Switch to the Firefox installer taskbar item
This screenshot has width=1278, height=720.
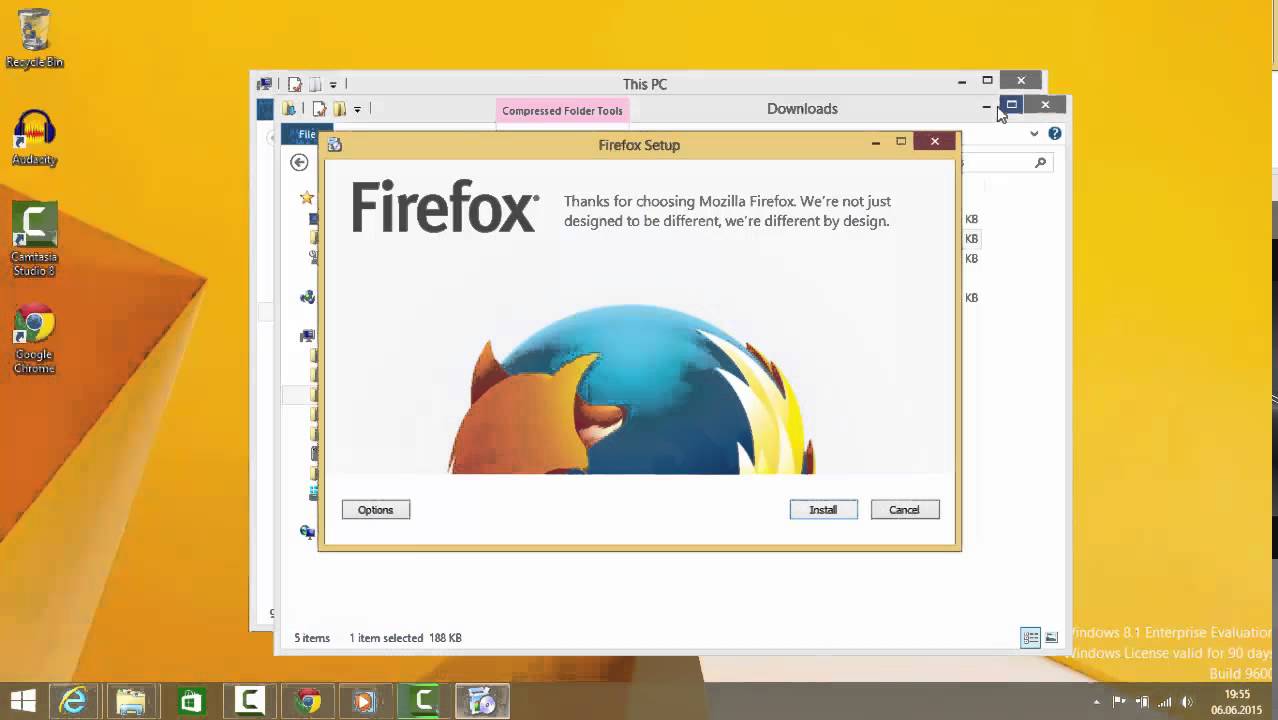click(483, 701)
